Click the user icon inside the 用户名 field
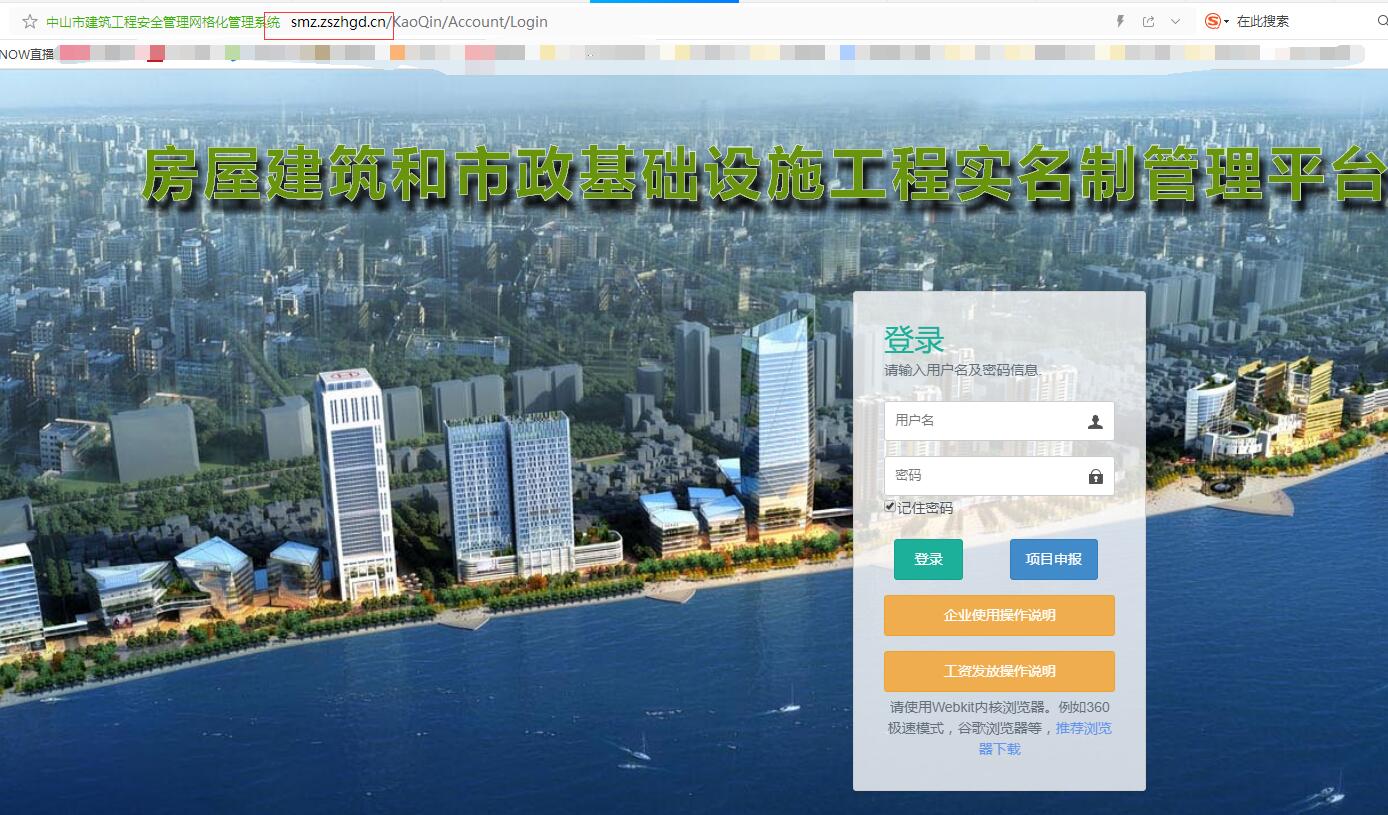This screenshot has width=1388, height=815. pyautogui.click(x=1095, y=420)
